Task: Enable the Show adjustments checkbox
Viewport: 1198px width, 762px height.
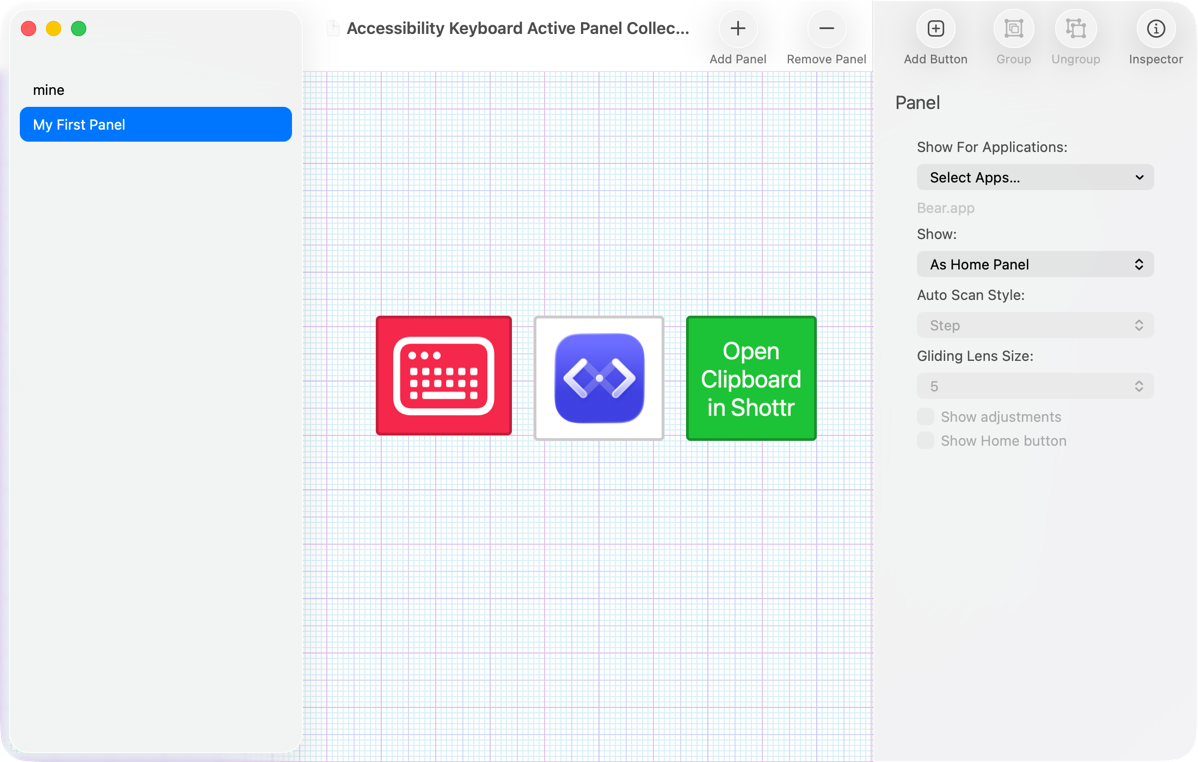Action: (926, 417)
